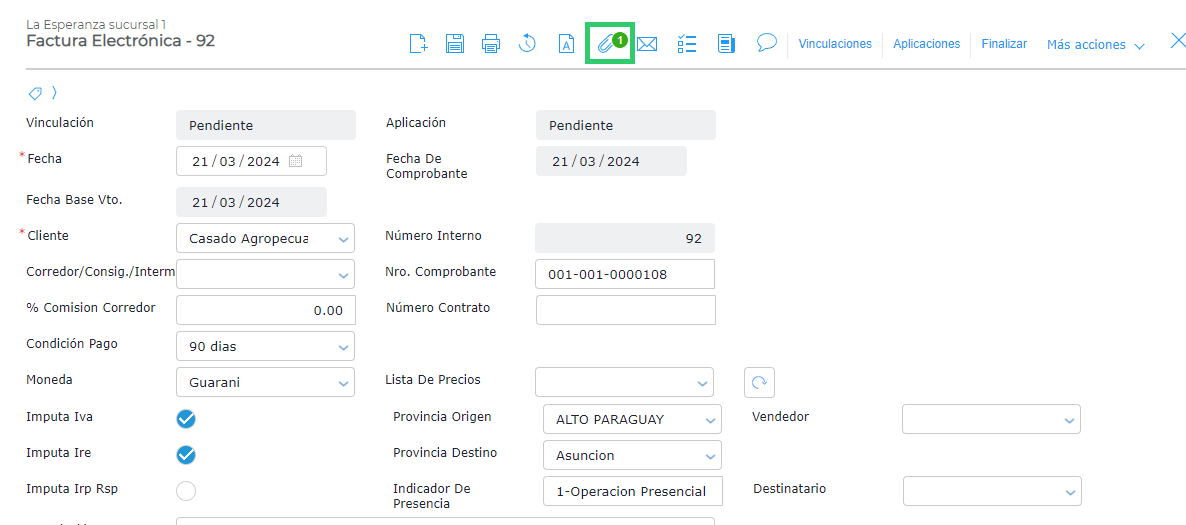This screenshot has height=525, width=1186.
Task: Uncheck the Imputa Ire checkbox
Action: [186, 455]
